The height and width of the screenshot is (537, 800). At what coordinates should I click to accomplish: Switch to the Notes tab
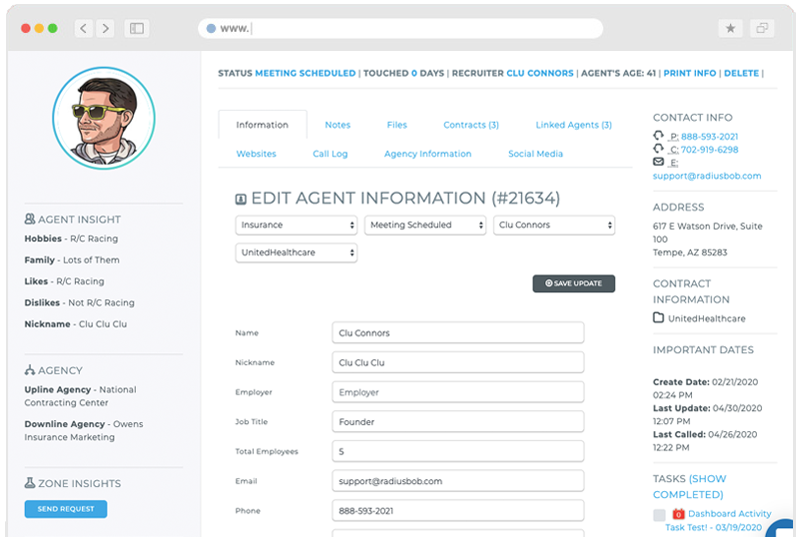pos(338,124)
